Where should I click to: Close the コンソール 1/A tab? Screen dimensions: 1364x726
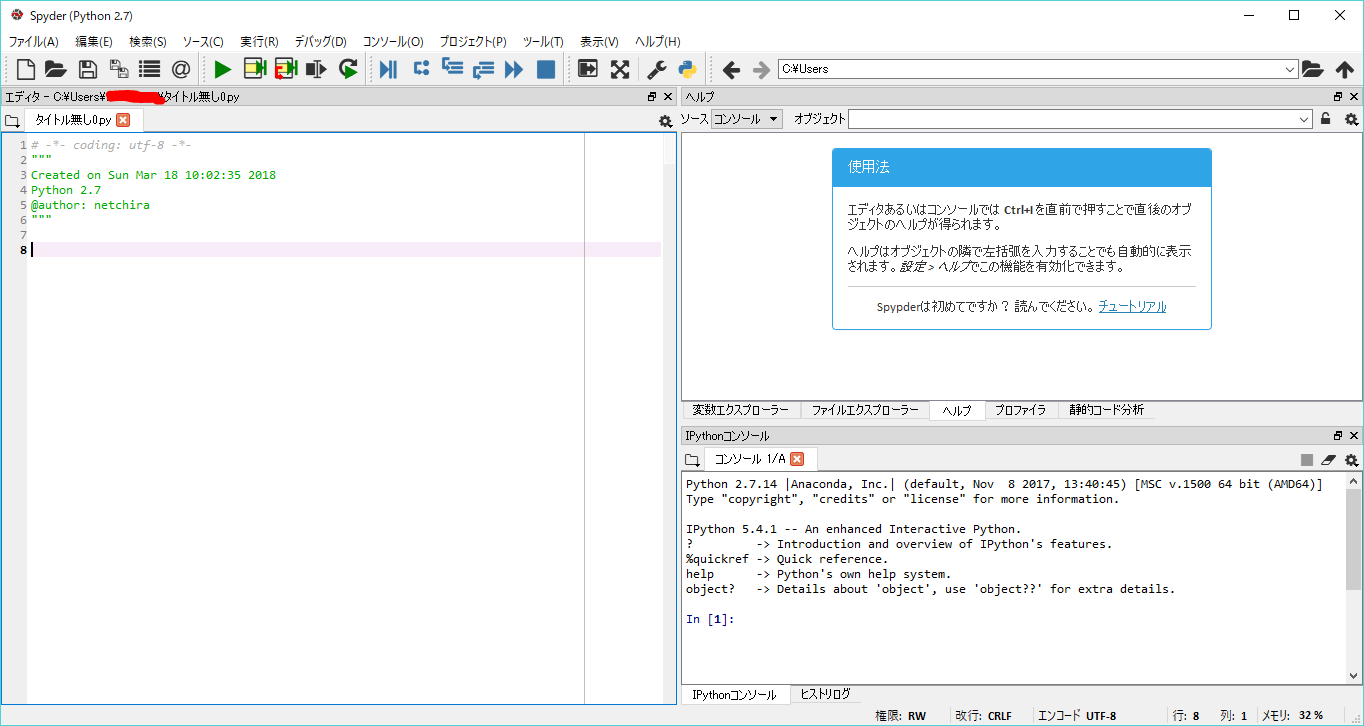pos(797,459)
